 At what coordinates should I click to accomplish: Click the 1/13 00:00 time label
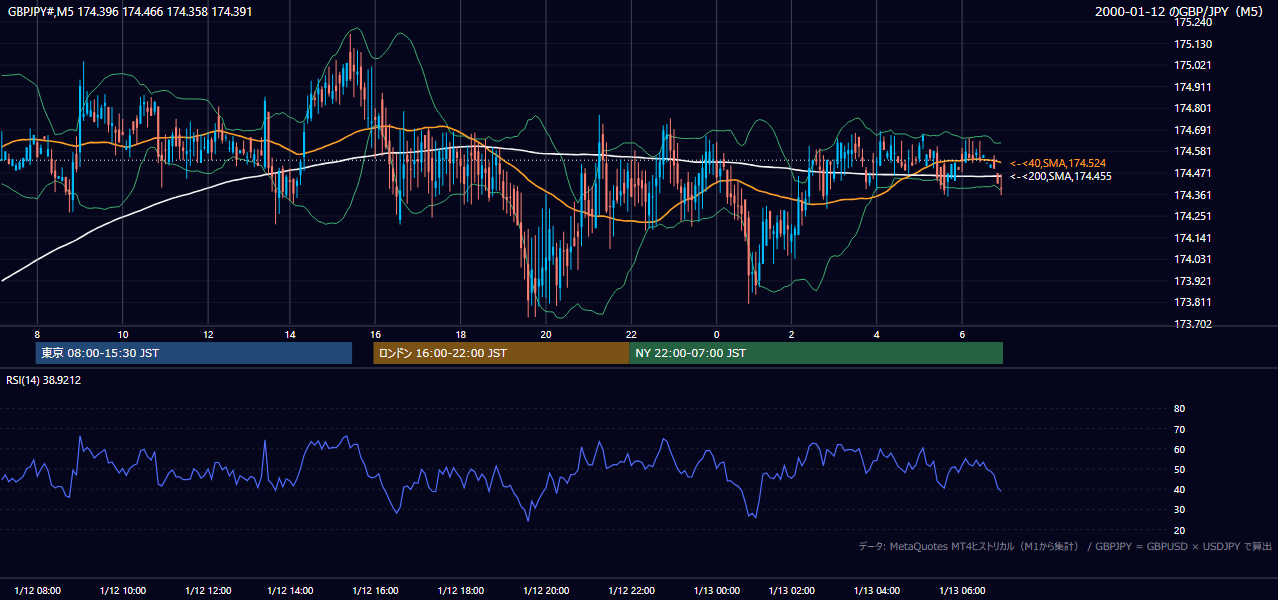tap(716, 590)
